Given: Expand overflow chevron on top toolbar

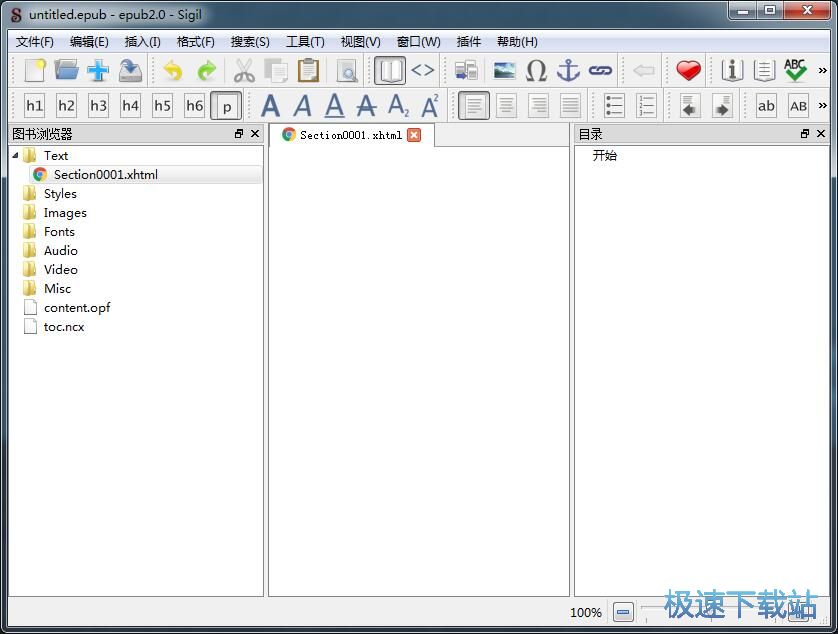Looking at the screenshot, I should pyautogui.click(x=823, y=70).
